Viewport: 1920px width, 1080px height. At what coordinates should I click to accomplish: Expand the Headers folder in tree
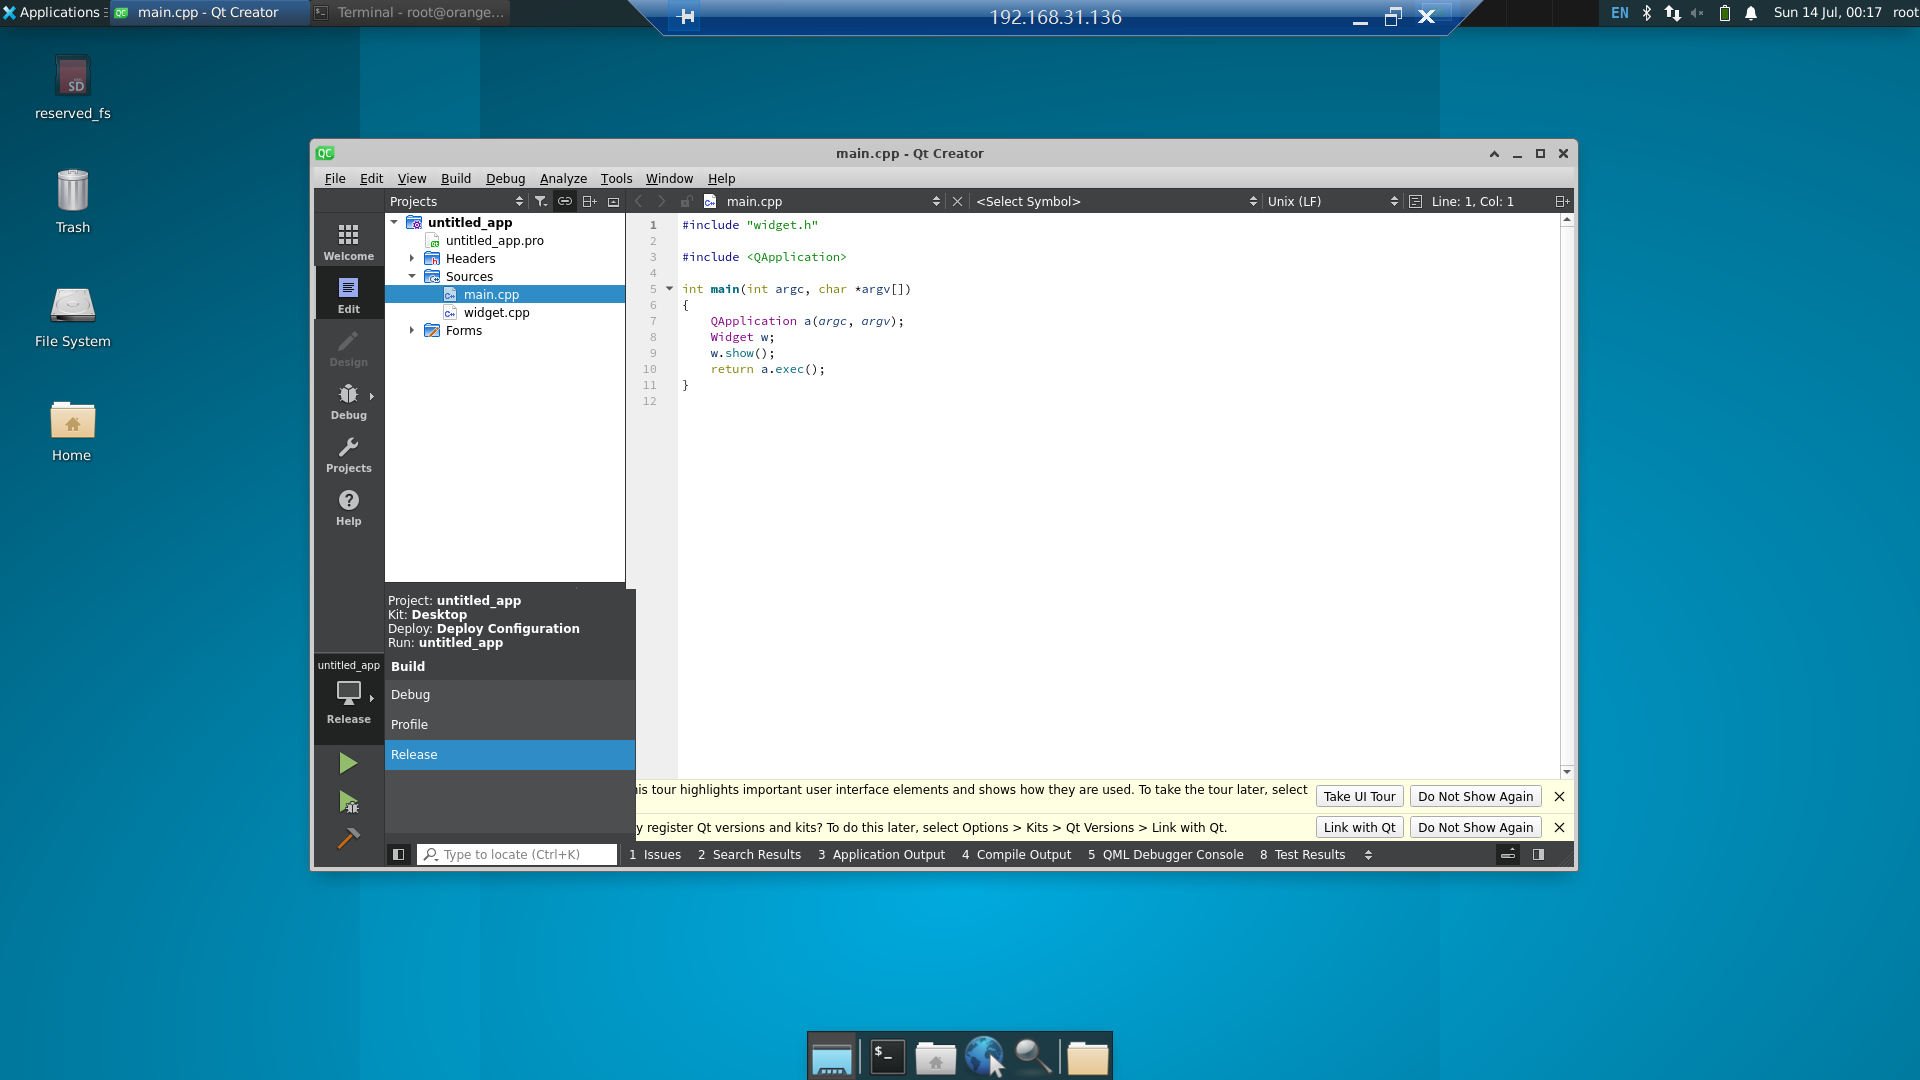(412, 258)
